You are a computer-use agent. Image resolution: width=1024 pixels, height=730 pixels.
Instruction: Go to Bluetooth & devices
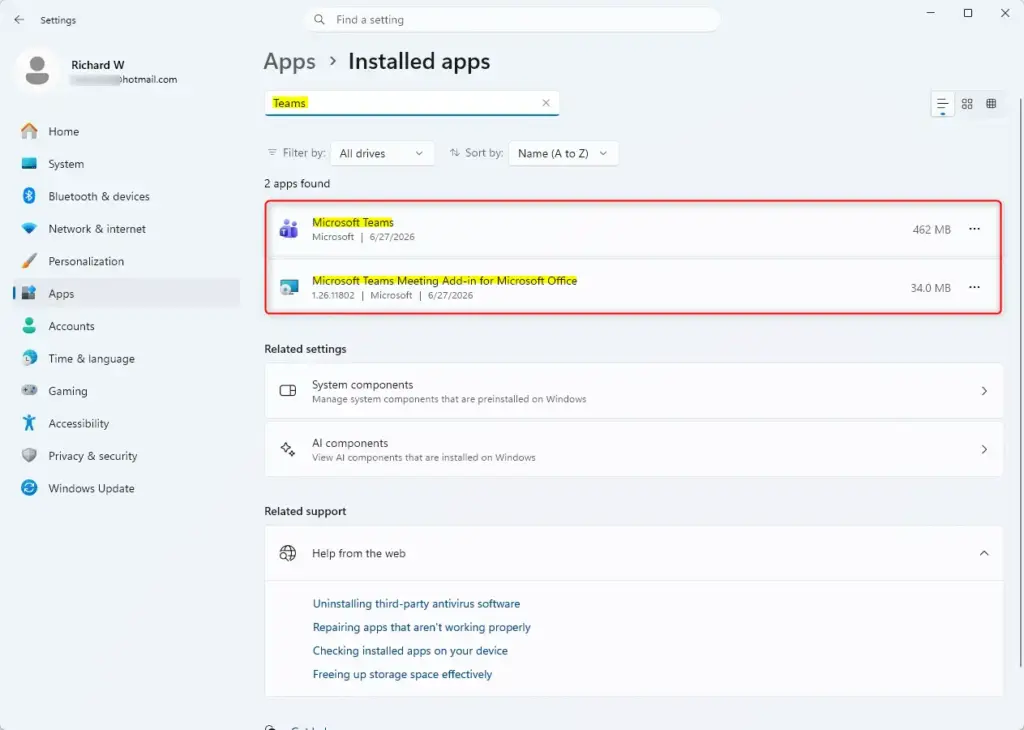(127, 196)
